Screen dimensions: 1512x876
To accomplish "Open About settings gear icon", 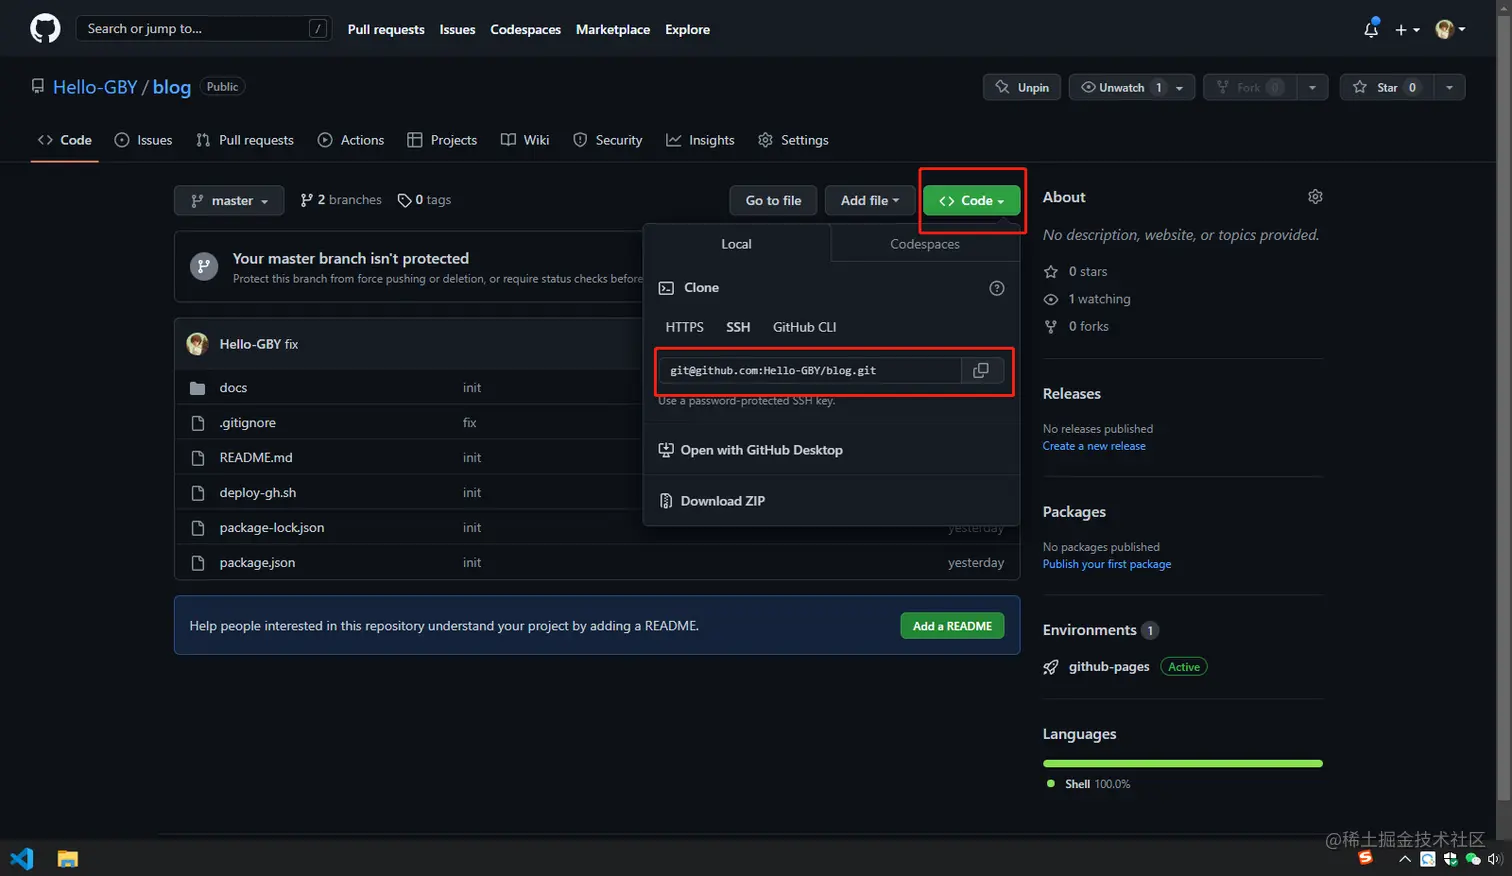I will [1315, 197].
